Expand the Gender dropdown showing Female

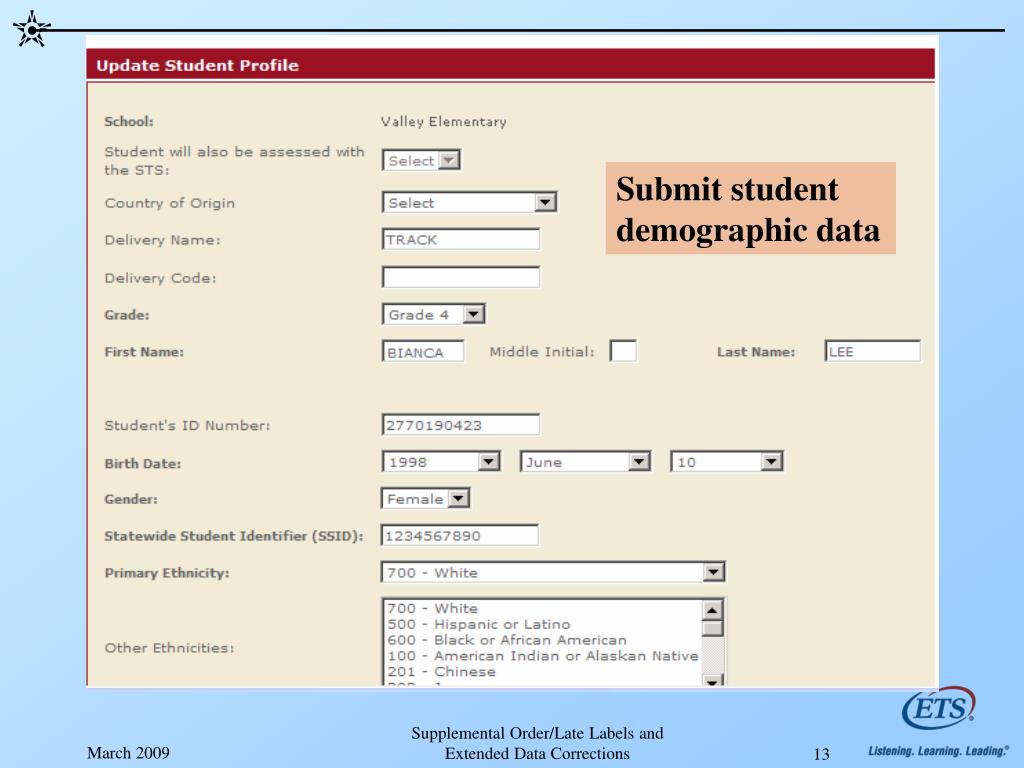pyautogui.click(x=425, y=499)
